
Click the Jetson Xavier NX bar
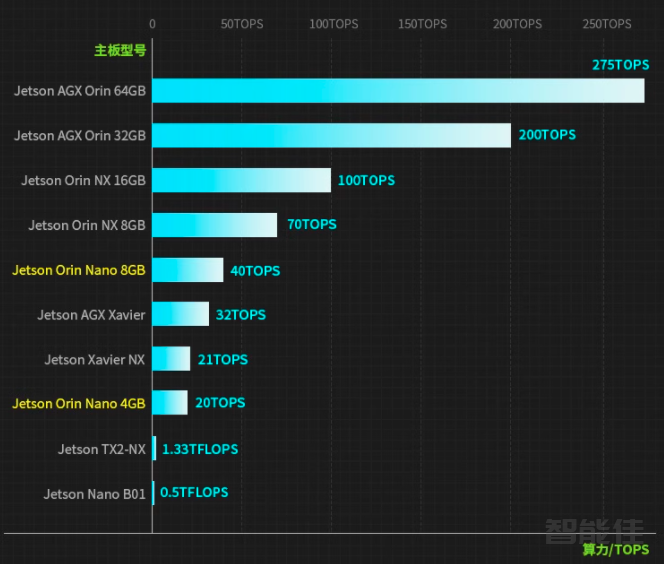pyautogui.click(x=171, y=359)
